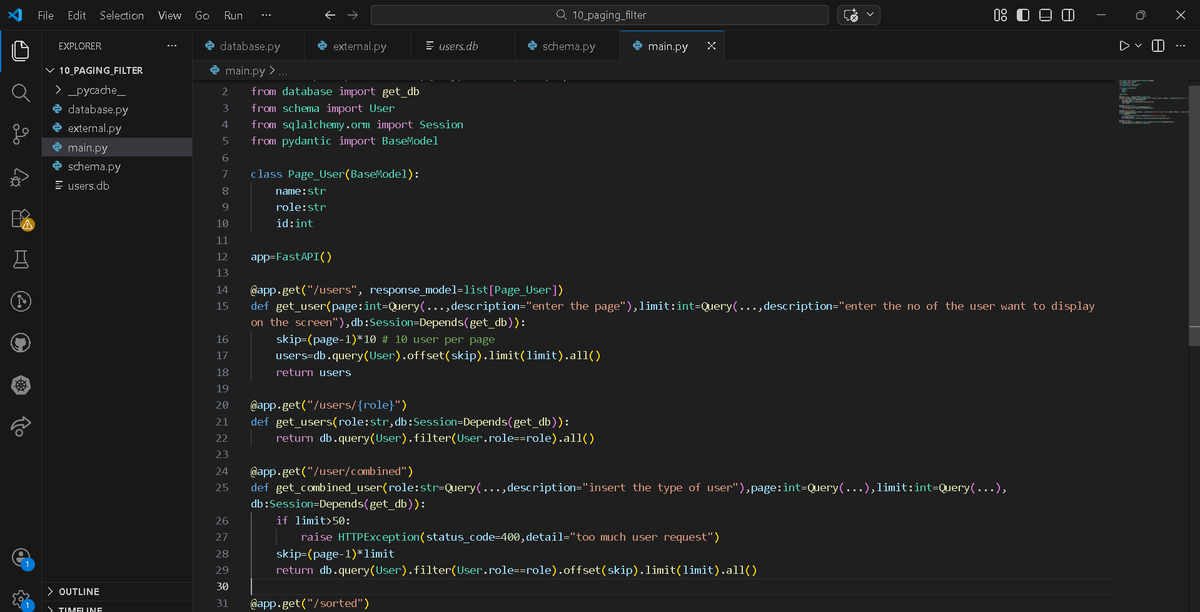Click the EXPLORER panel title
1200x612 pixels.
80,46
